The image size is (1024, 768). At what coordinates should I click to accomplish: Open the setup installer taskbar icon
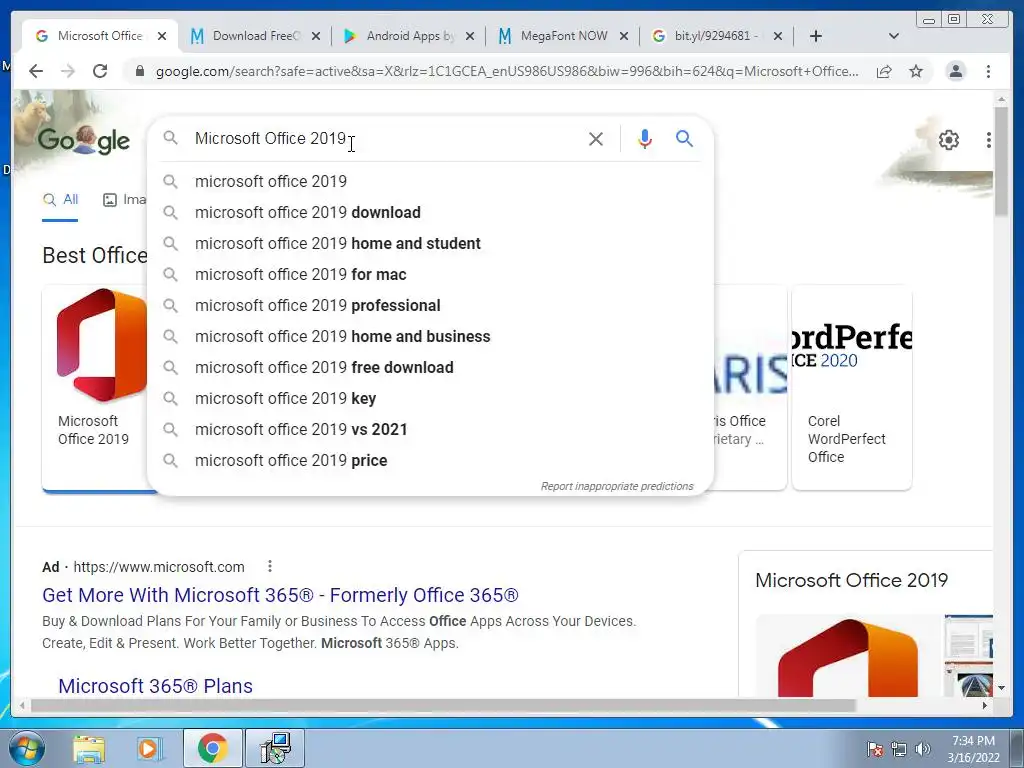275,748
